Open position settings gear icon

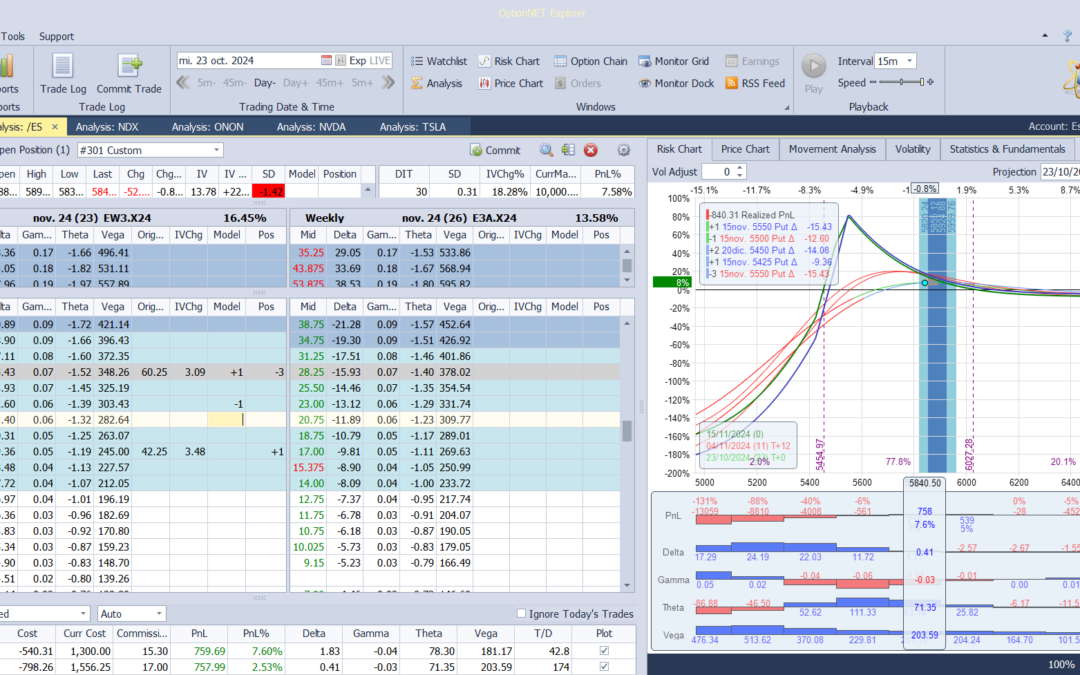coord(624,150)
